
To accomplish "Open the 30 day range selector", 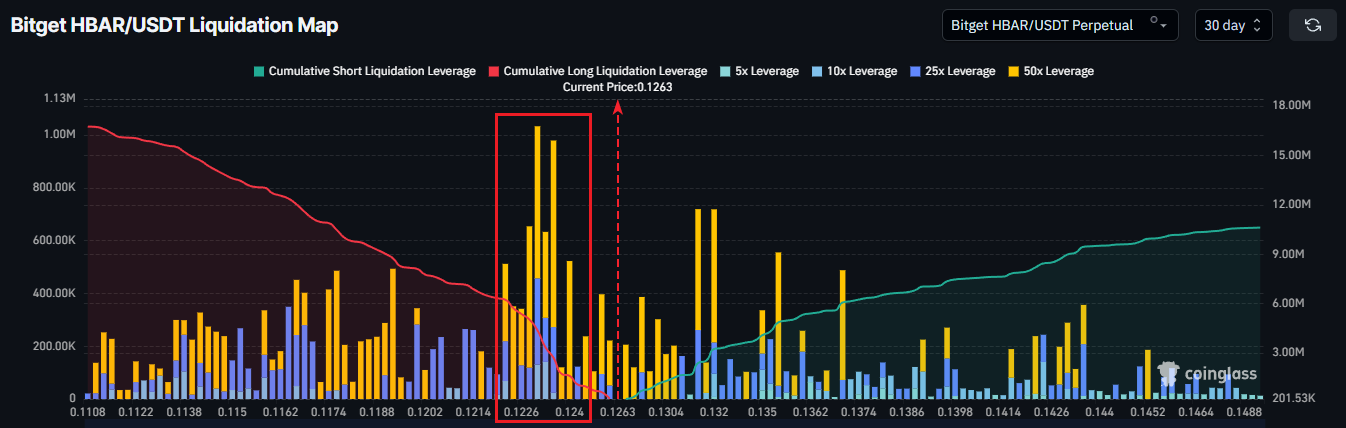I will point(1233,25).
